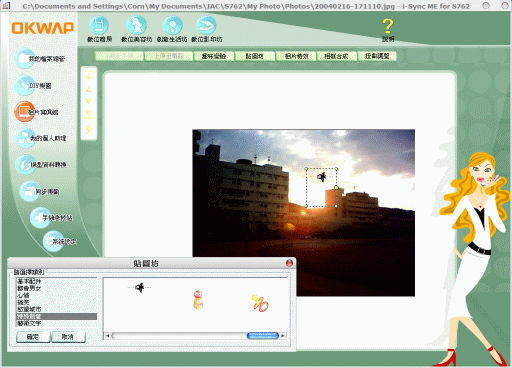Open the scanner-icon 數位影印坊 module
The height and width of the screenshot is (368, 512).
point(206,26)
